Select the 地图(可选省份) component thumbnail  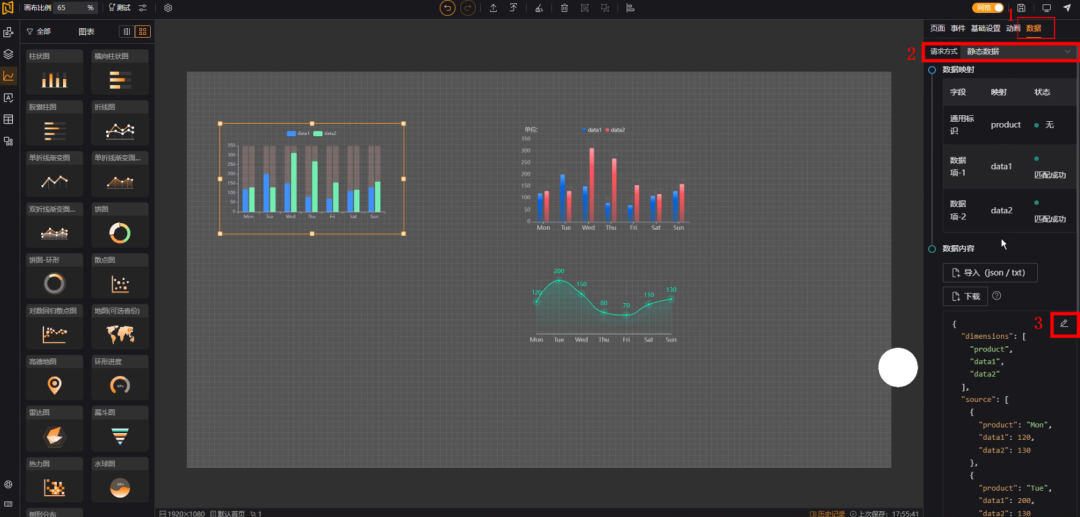(x=120, y=327)
